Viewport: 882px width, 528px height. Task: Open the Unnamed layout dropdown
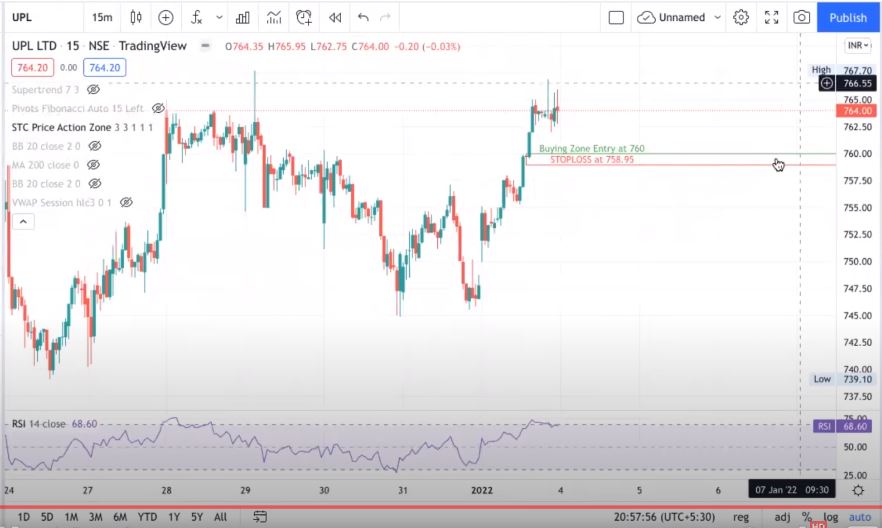[680, 17]
